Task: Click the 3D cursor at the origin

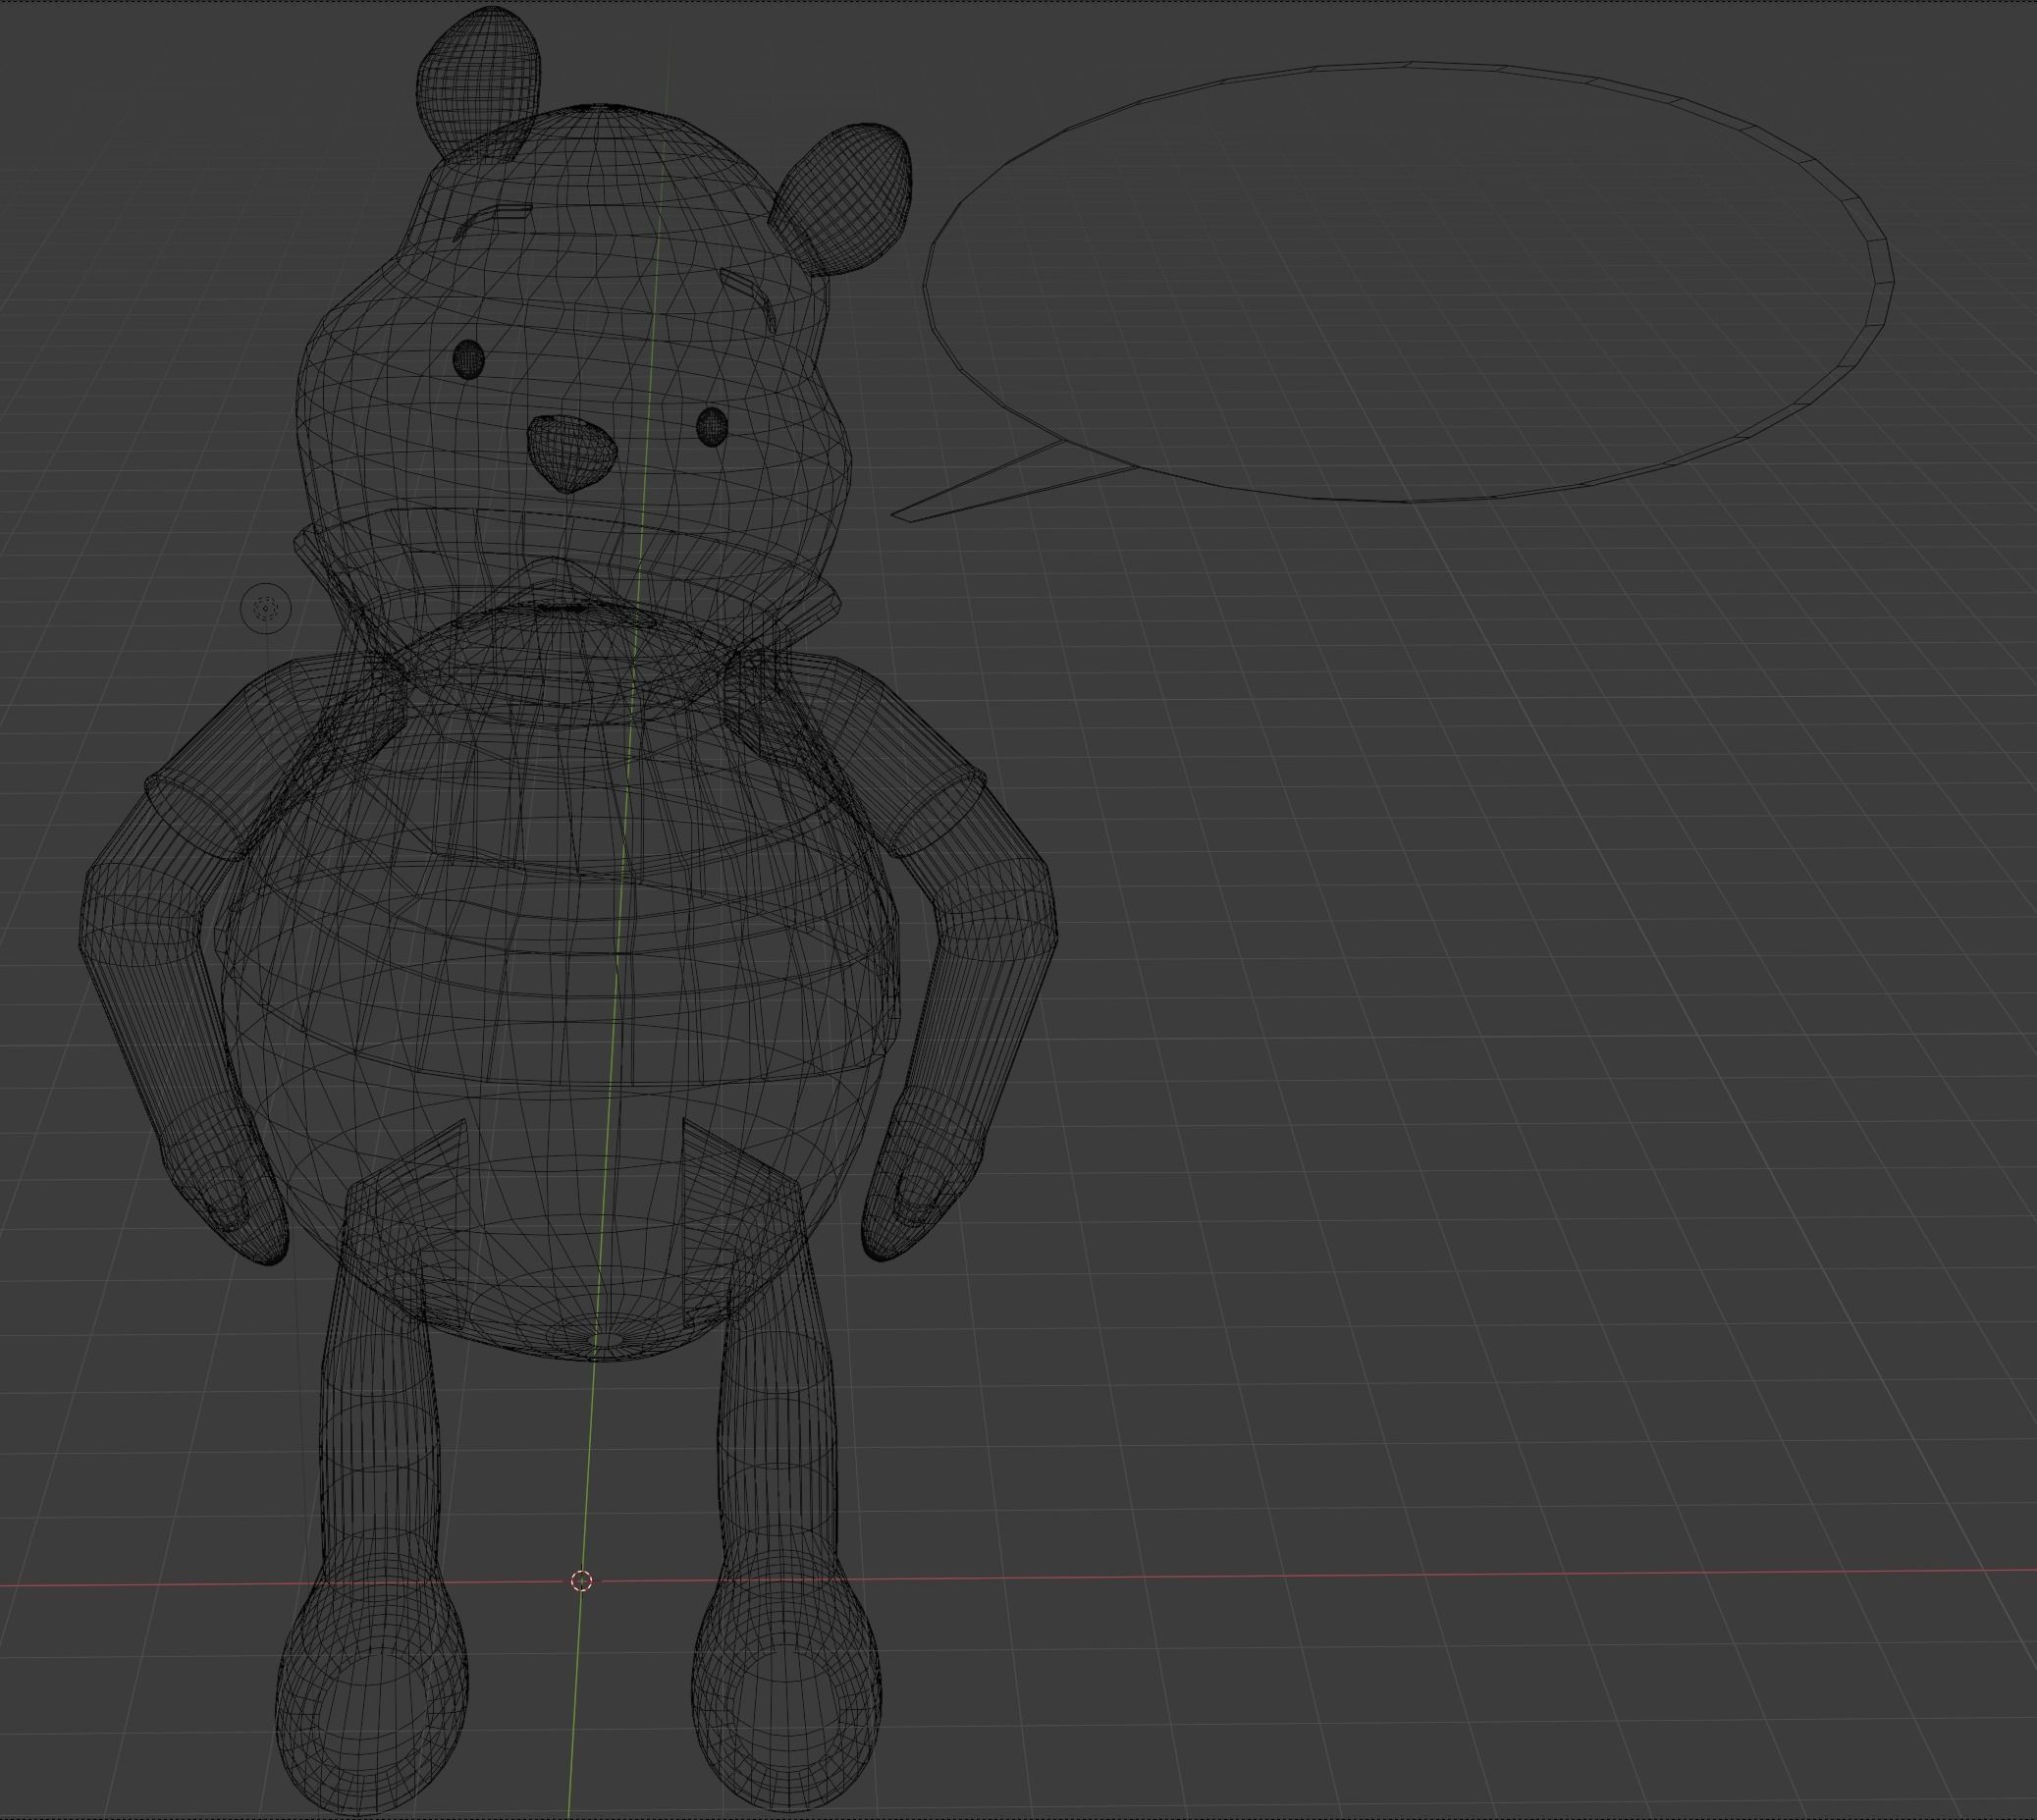Action: coord(582,1580)
